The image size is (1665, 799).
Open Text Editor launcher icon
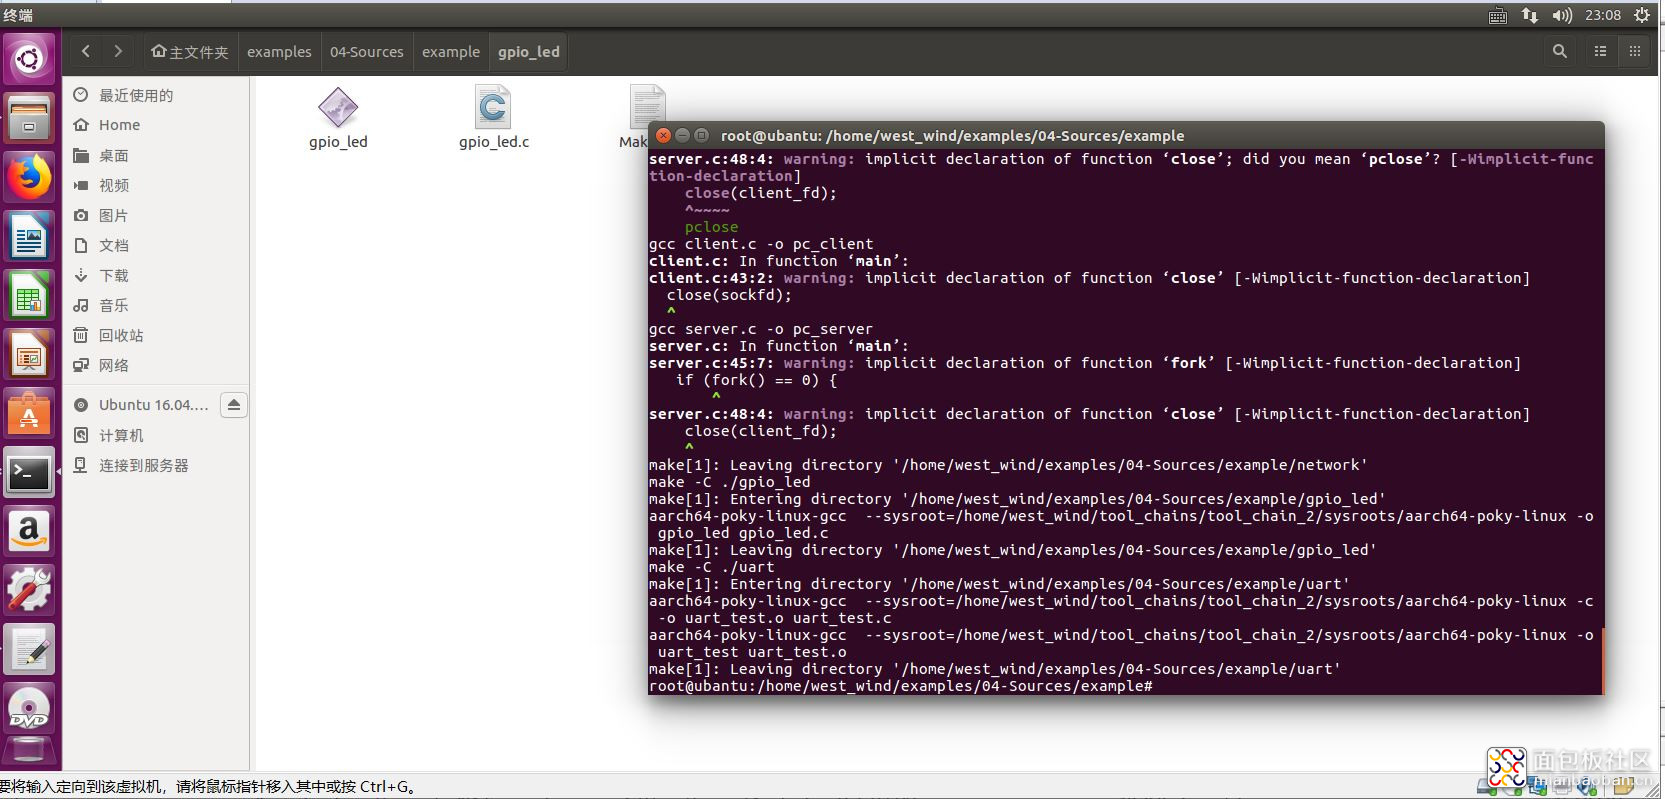tap(29, 650)
